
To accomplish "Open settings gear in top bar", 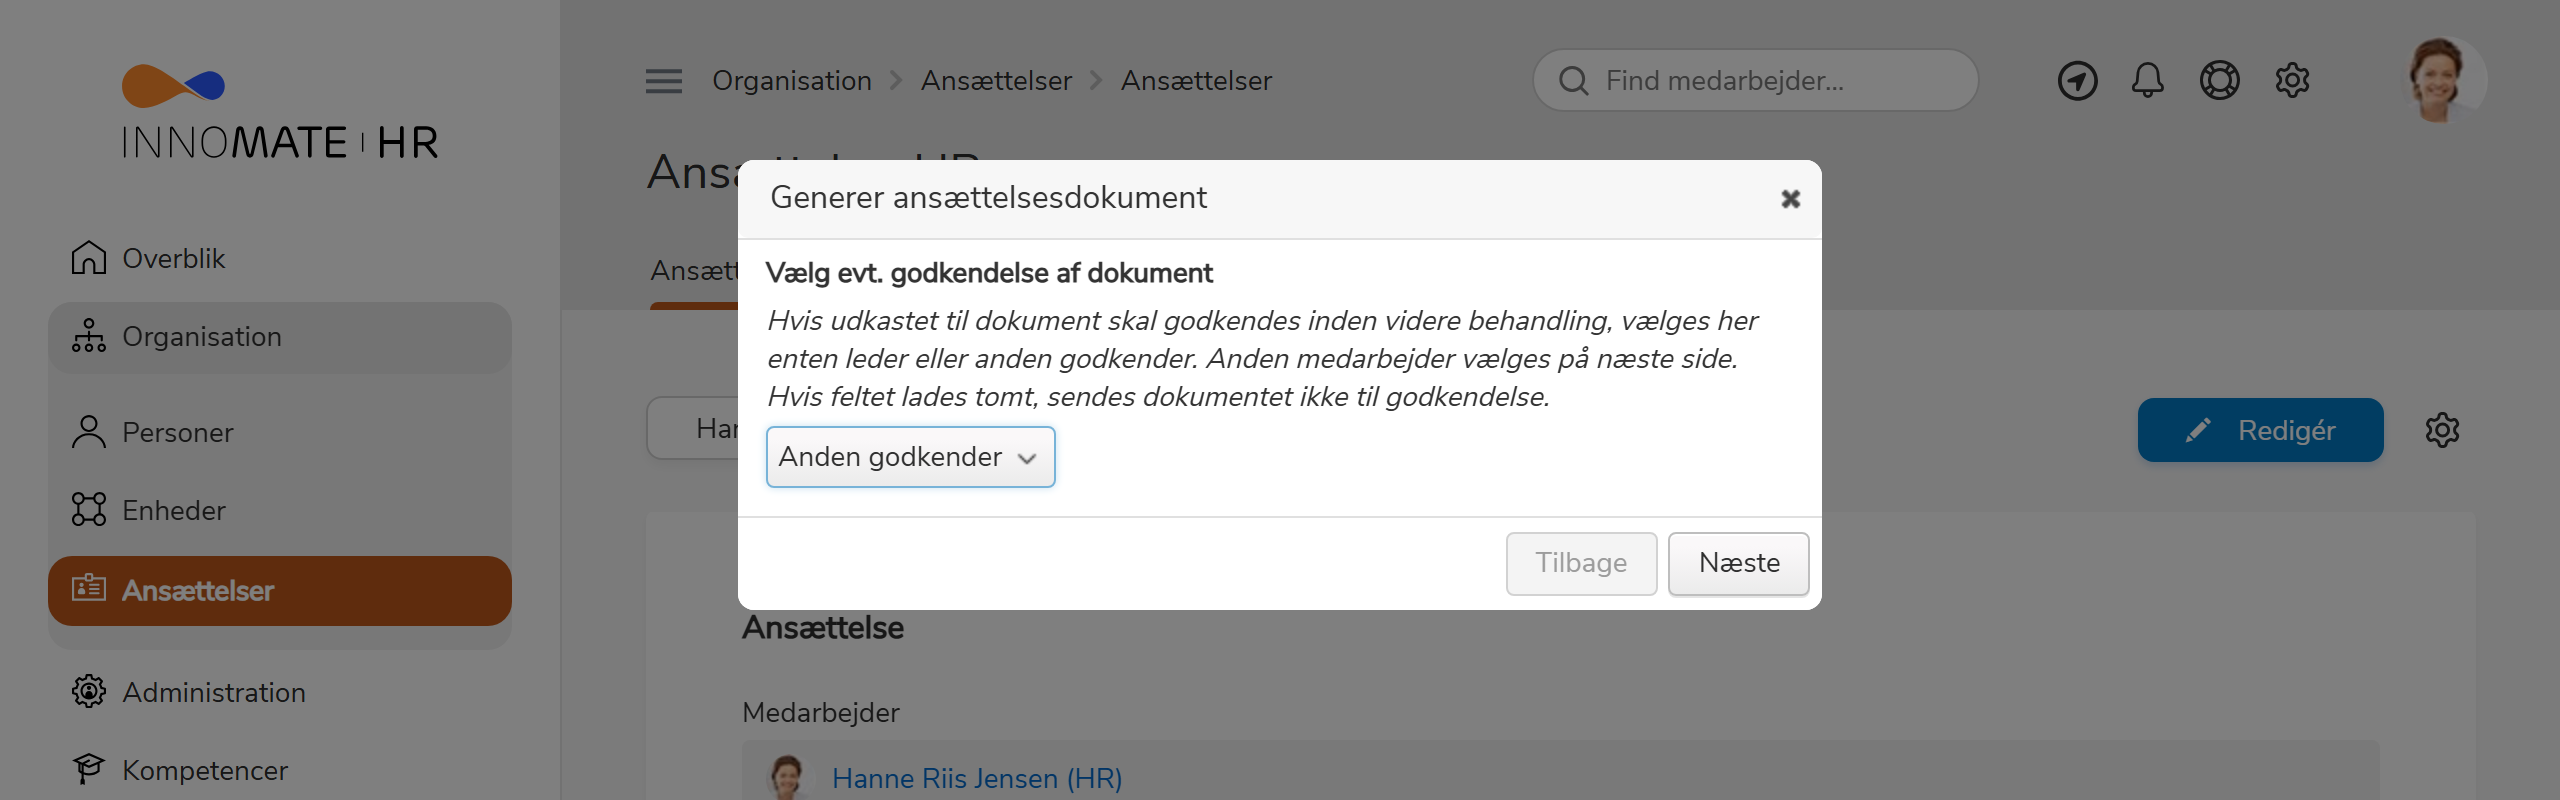I will [2292, 81].
